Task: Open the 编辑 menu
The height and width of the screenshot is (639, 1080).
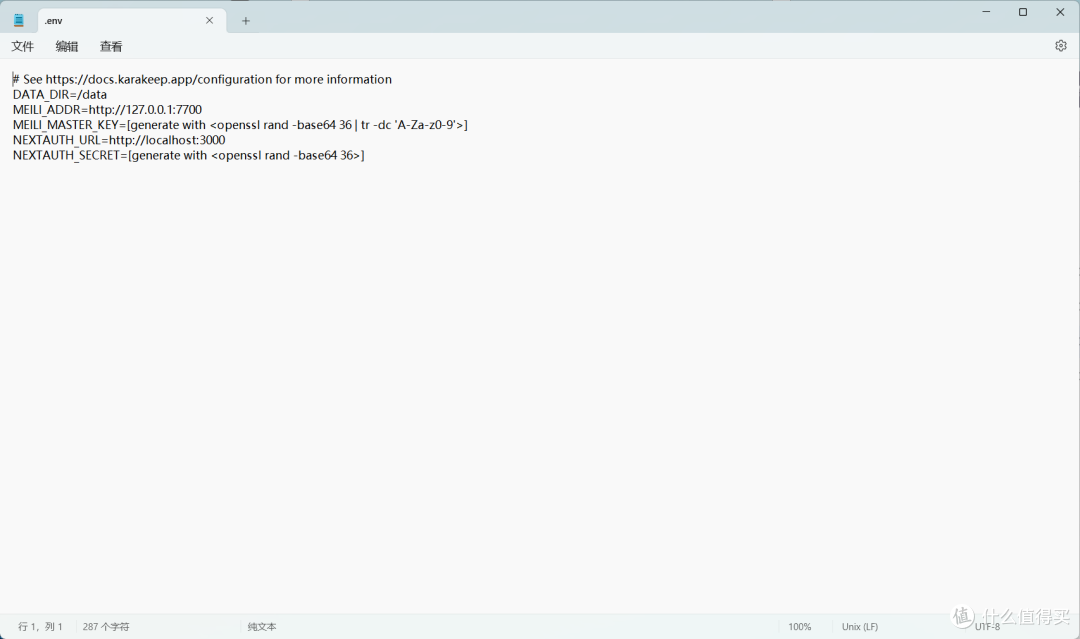Action: tap(67, 47)
